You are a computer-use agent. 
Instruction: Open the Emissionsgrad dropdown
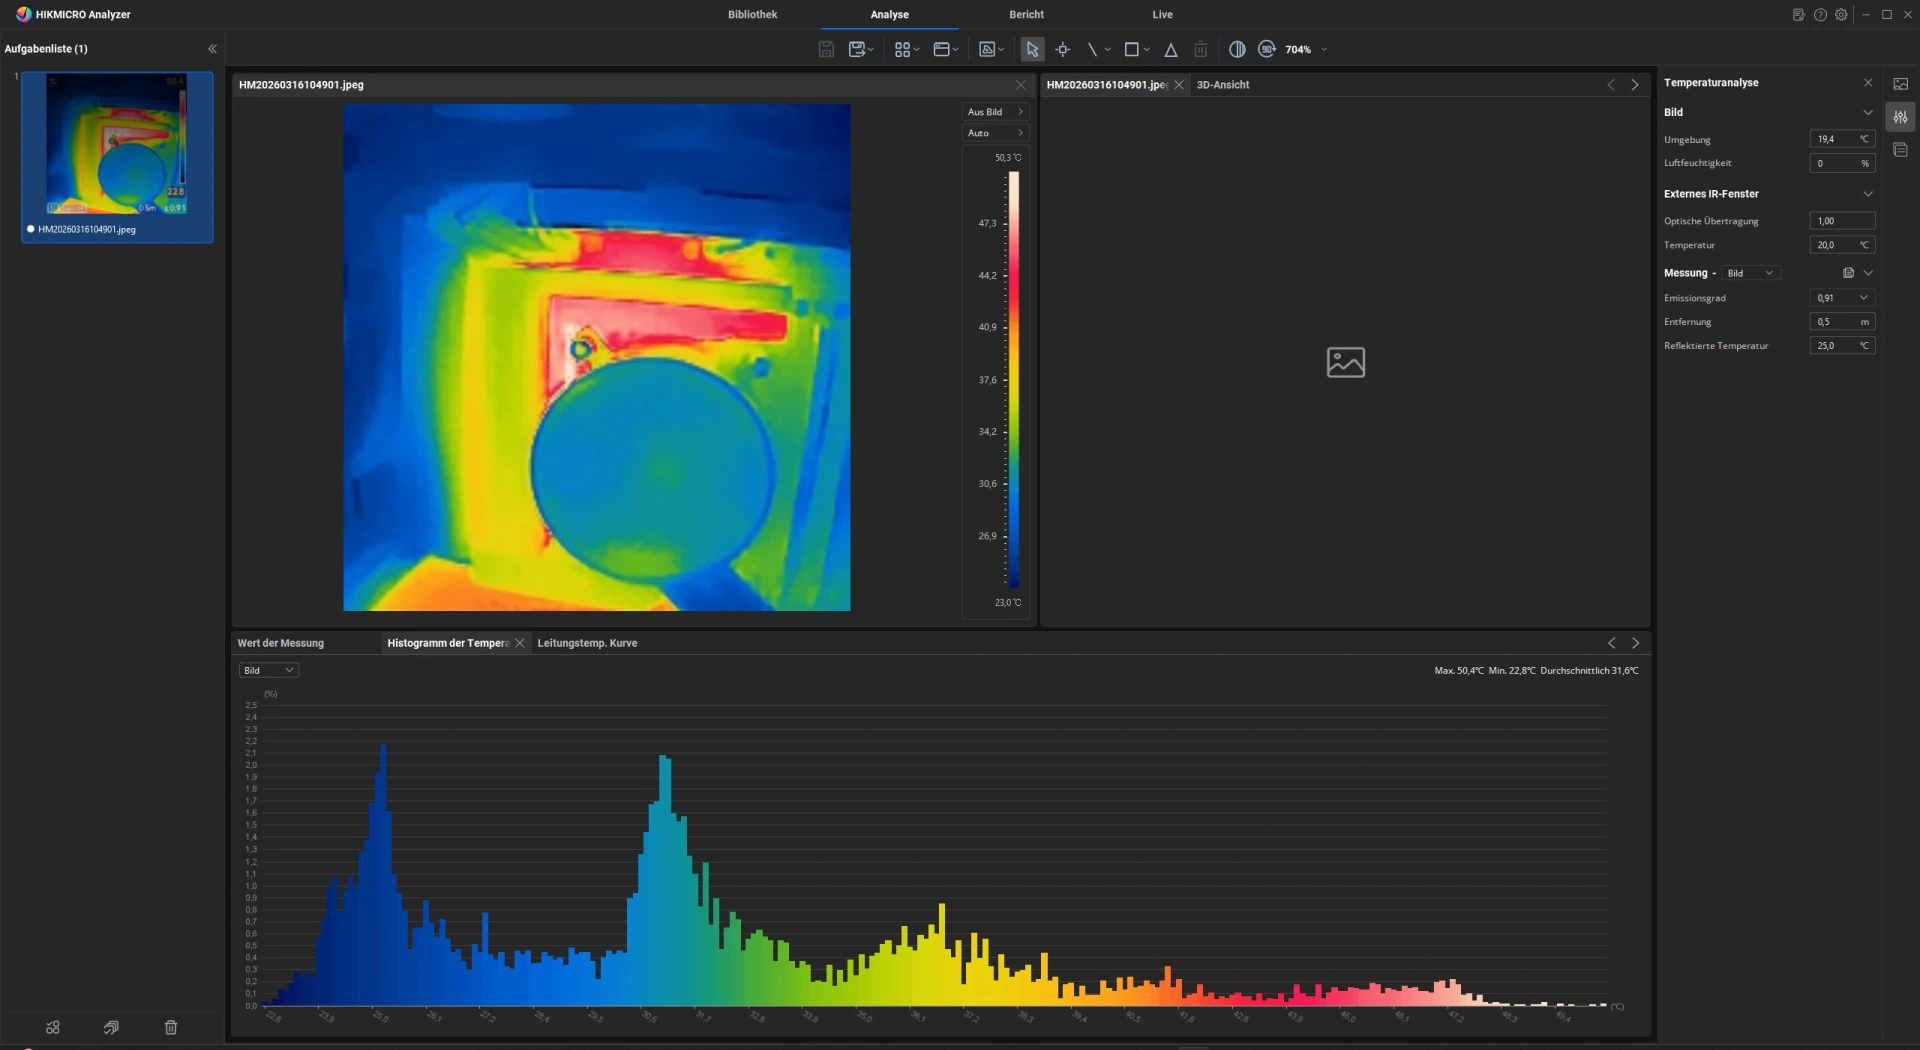1863,298
